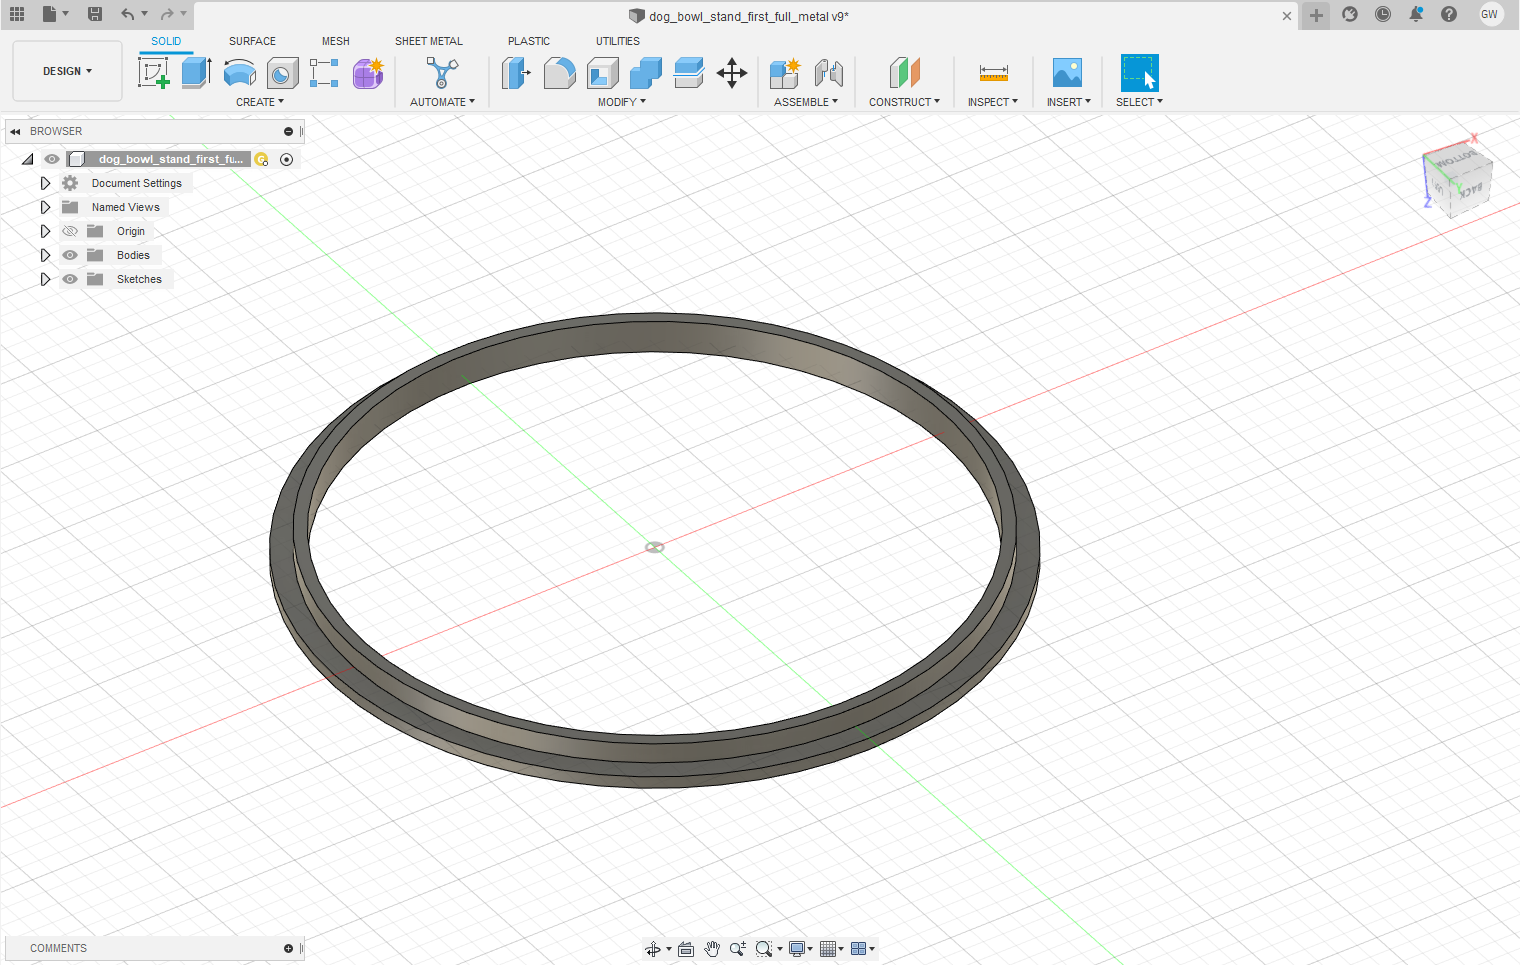This screenshot has height=965, width=1520.
Task: Open the DESIGN workspace dropdown
Action: (67, 71)
